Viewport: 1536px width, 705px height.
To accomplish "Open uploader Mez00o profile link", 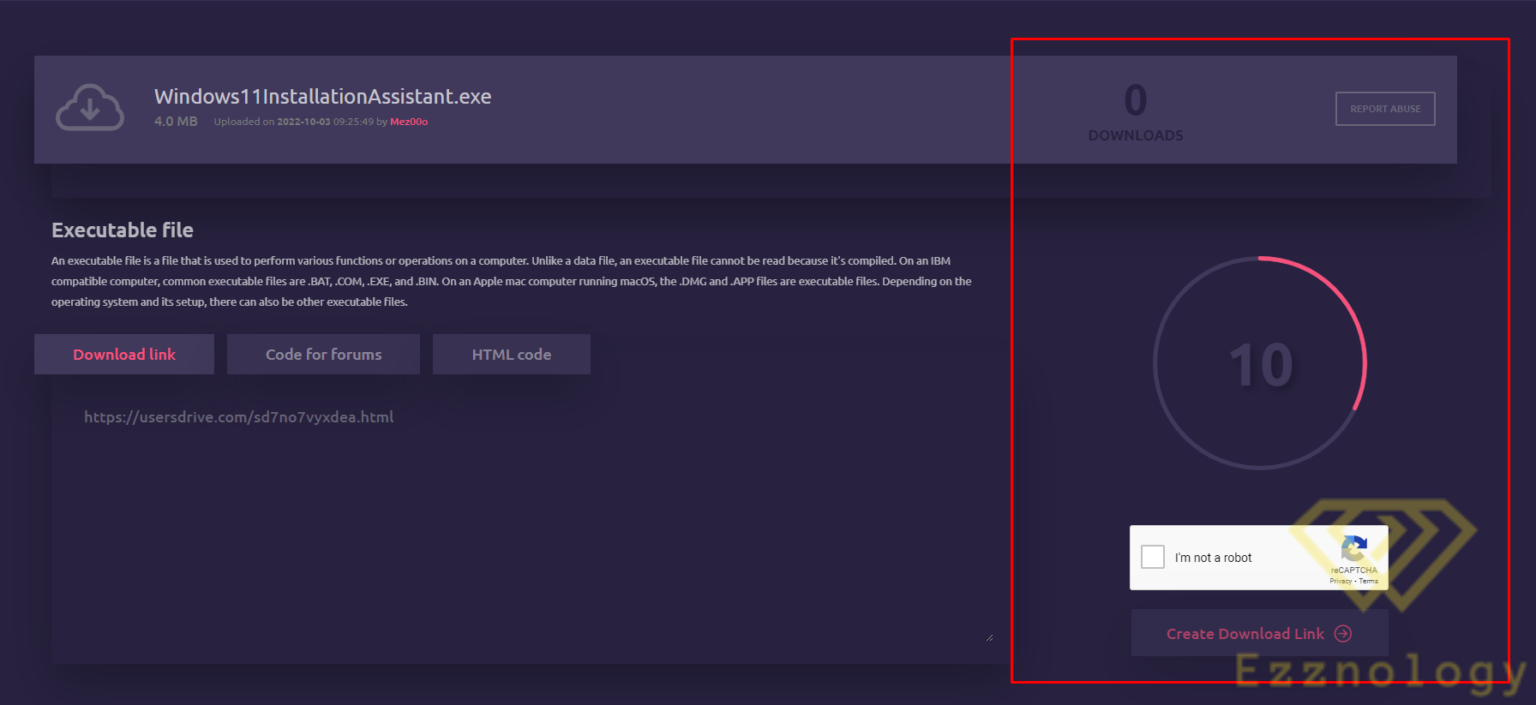I will pyautogui.click(x=409, y=122).
